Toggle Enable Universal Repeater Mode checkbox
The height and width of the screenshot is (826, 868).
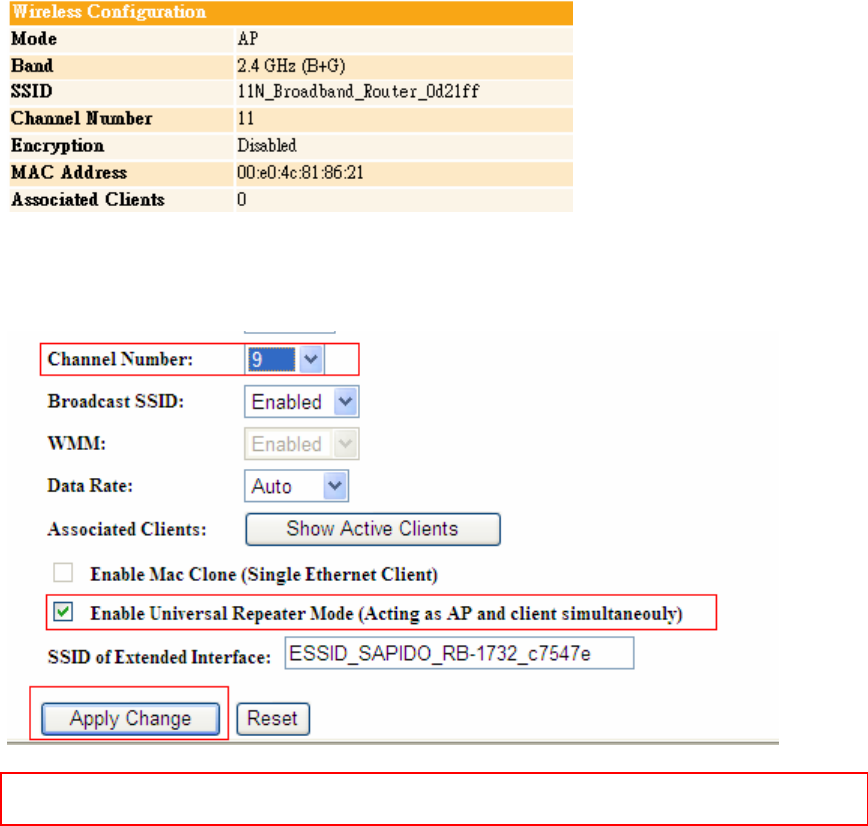[x=63, y=612]
